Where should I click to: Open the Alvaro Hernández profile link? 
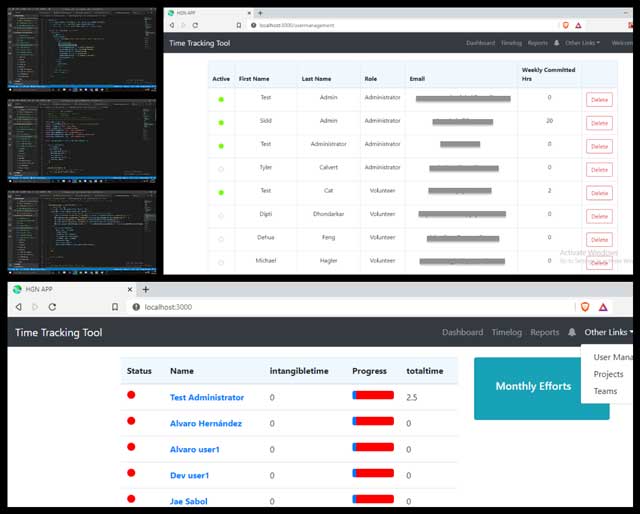tap(205, 423)
